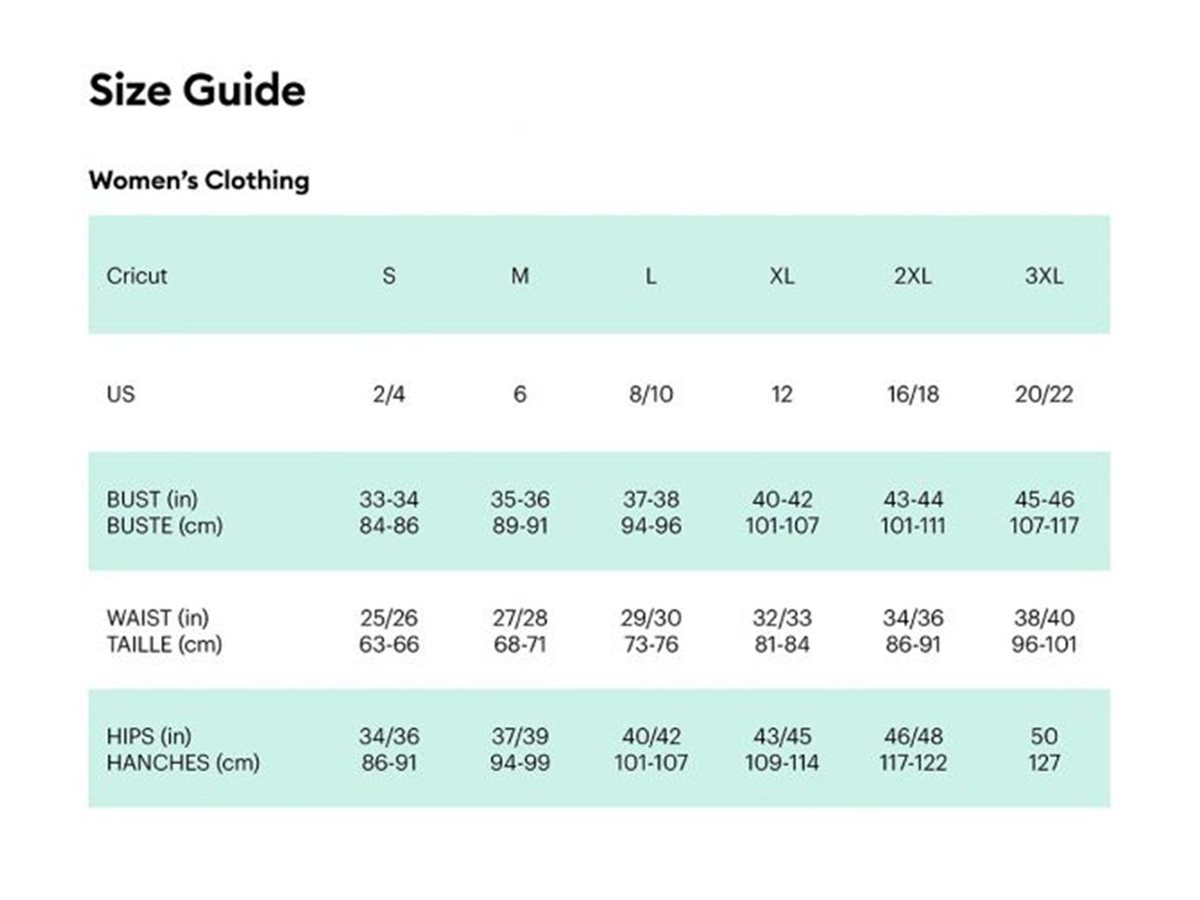Select the WAIST (in) label
The image size is (1200, 900).
click(158, 618)
